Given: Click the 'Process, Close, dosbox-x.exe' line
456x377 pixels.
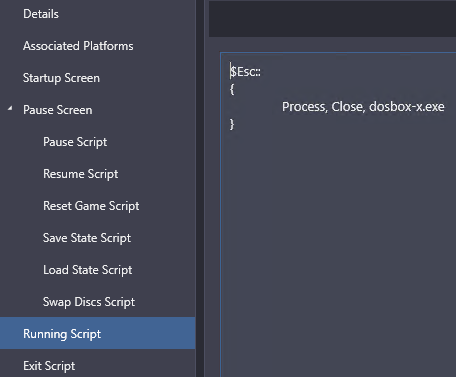Looking at the screenshot, I should coord(363,107).
